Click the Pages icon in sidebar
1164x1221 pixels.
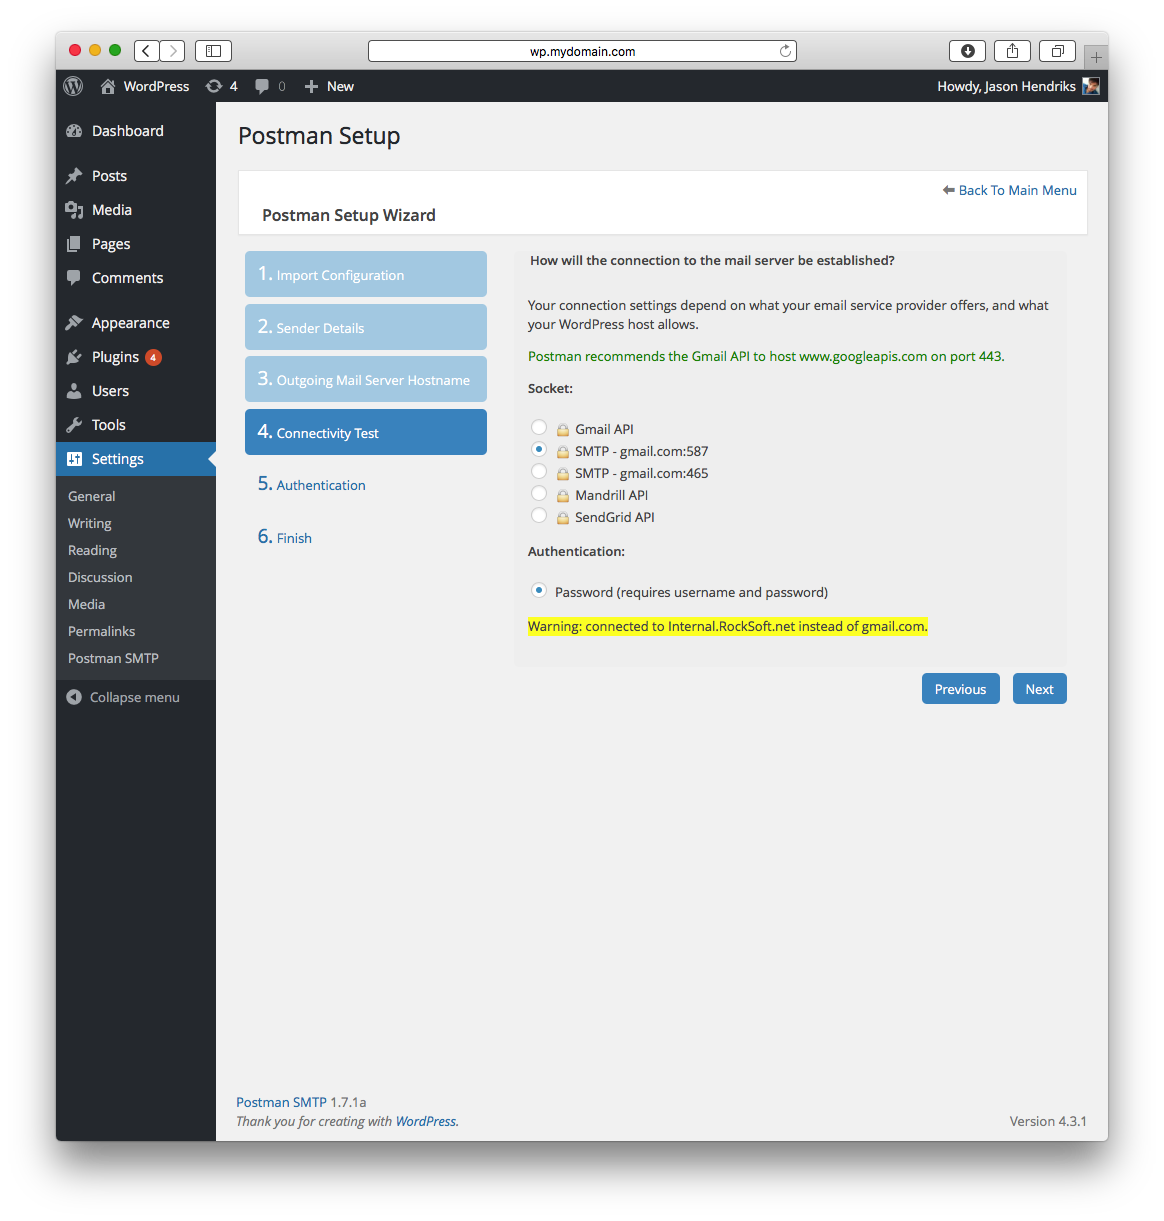tap(74, 244)
